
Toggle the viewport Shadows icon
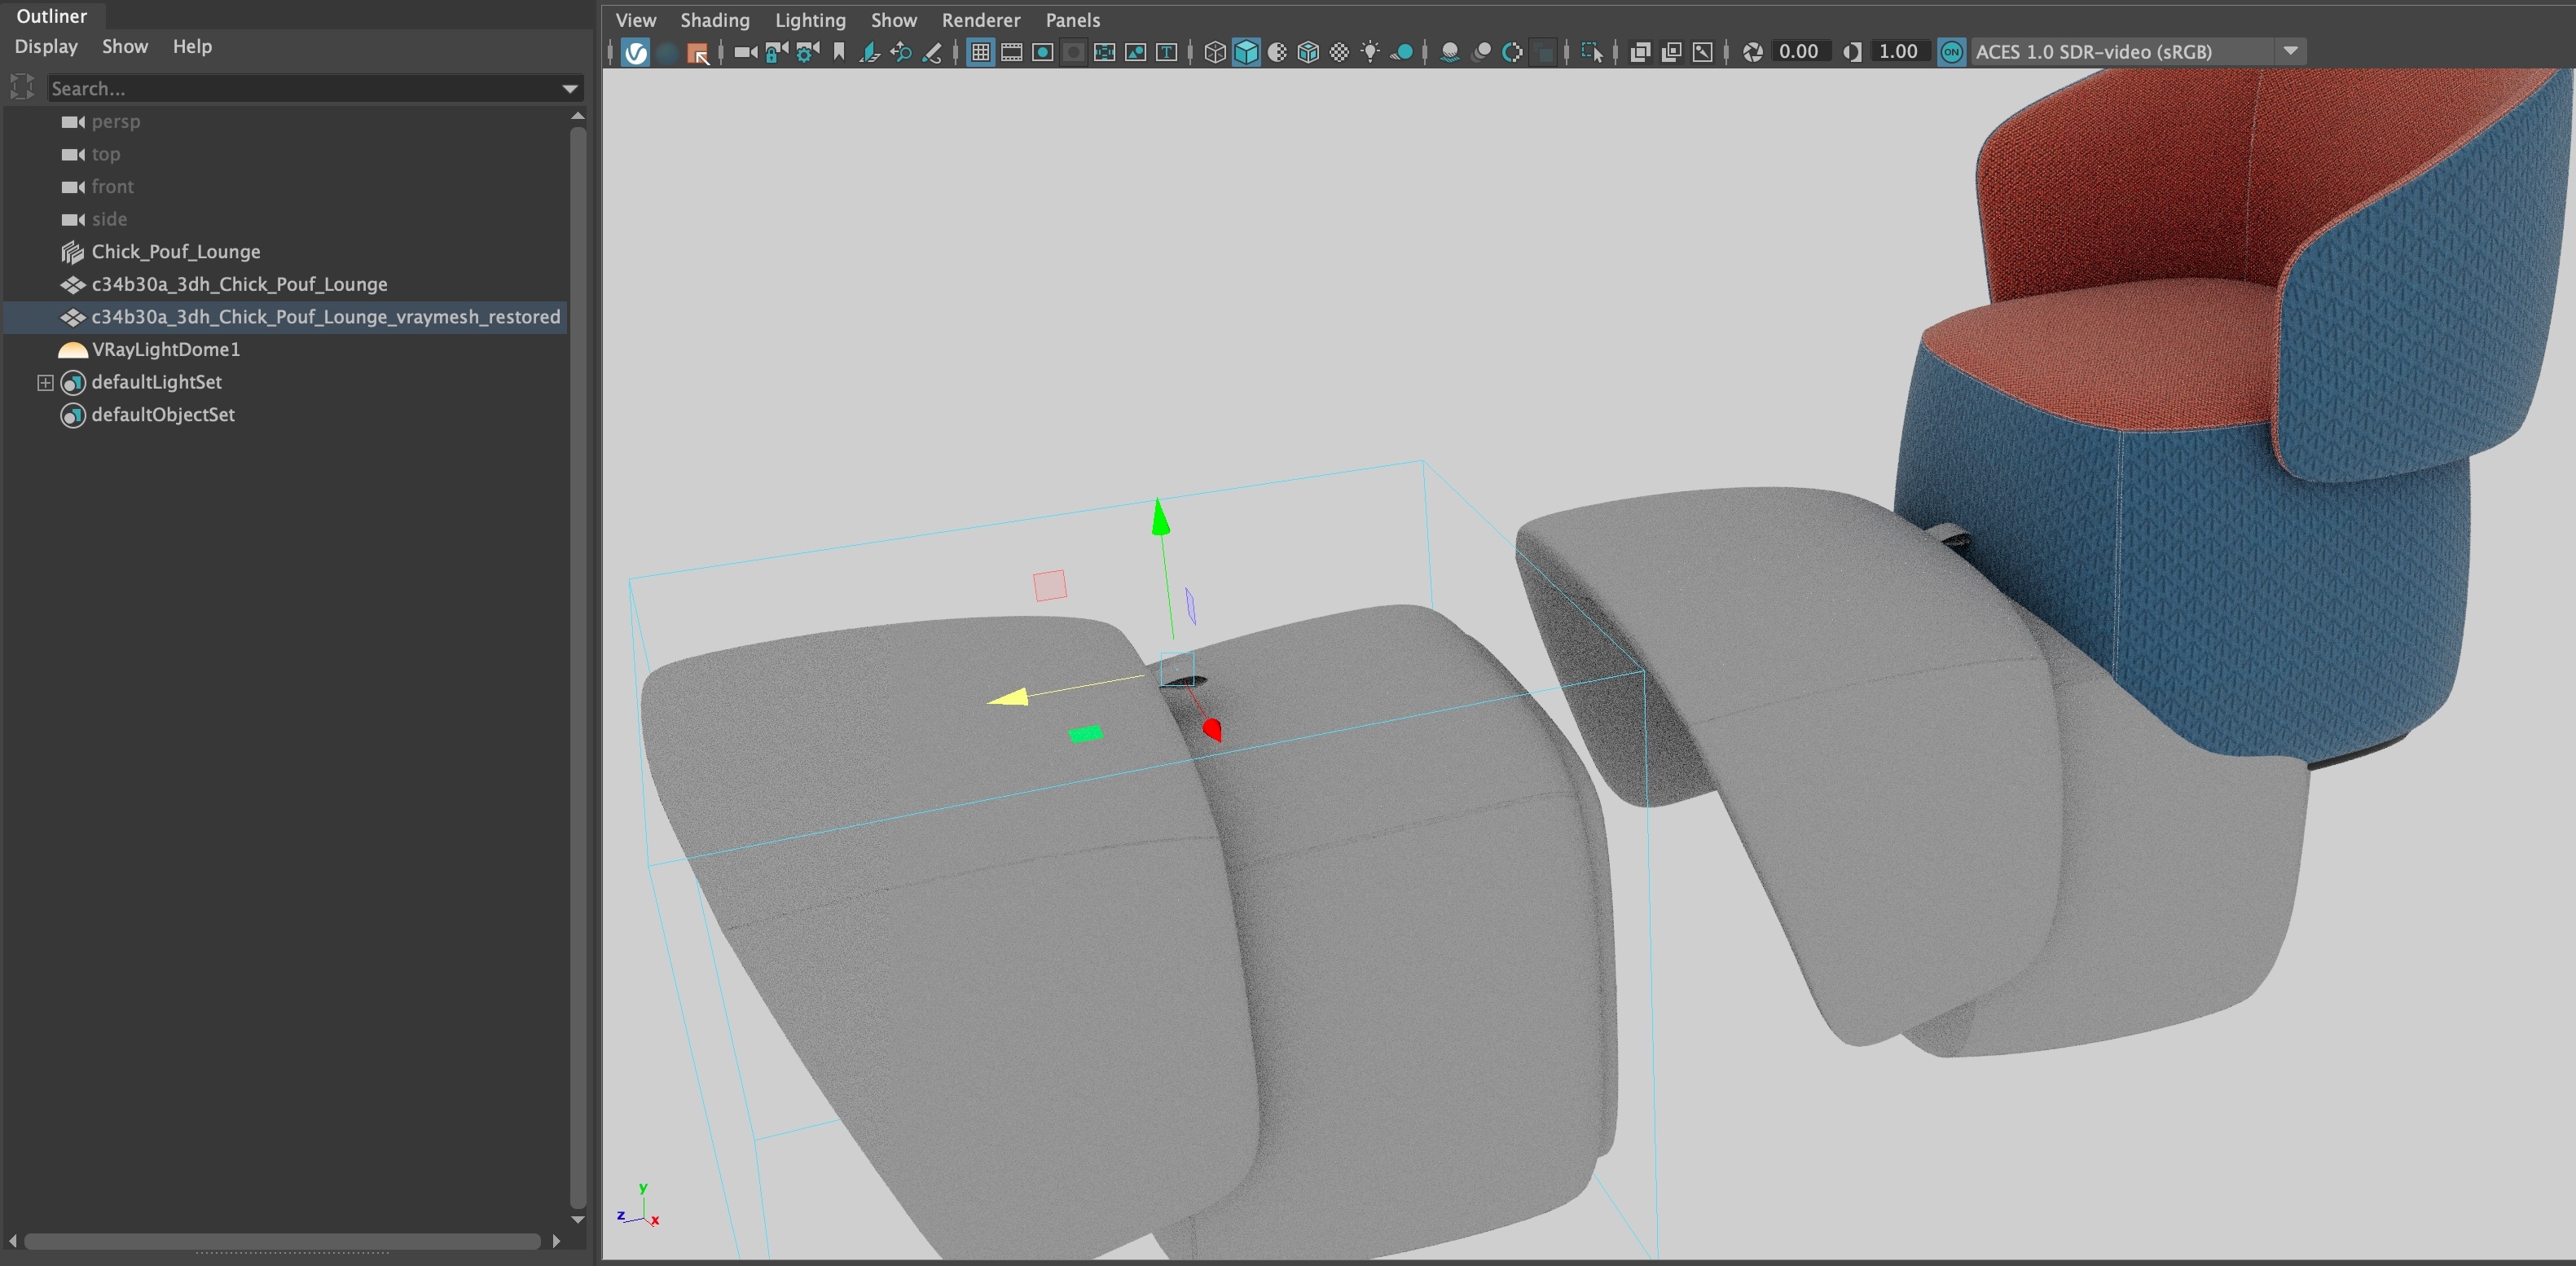[x=1401, y=52]
